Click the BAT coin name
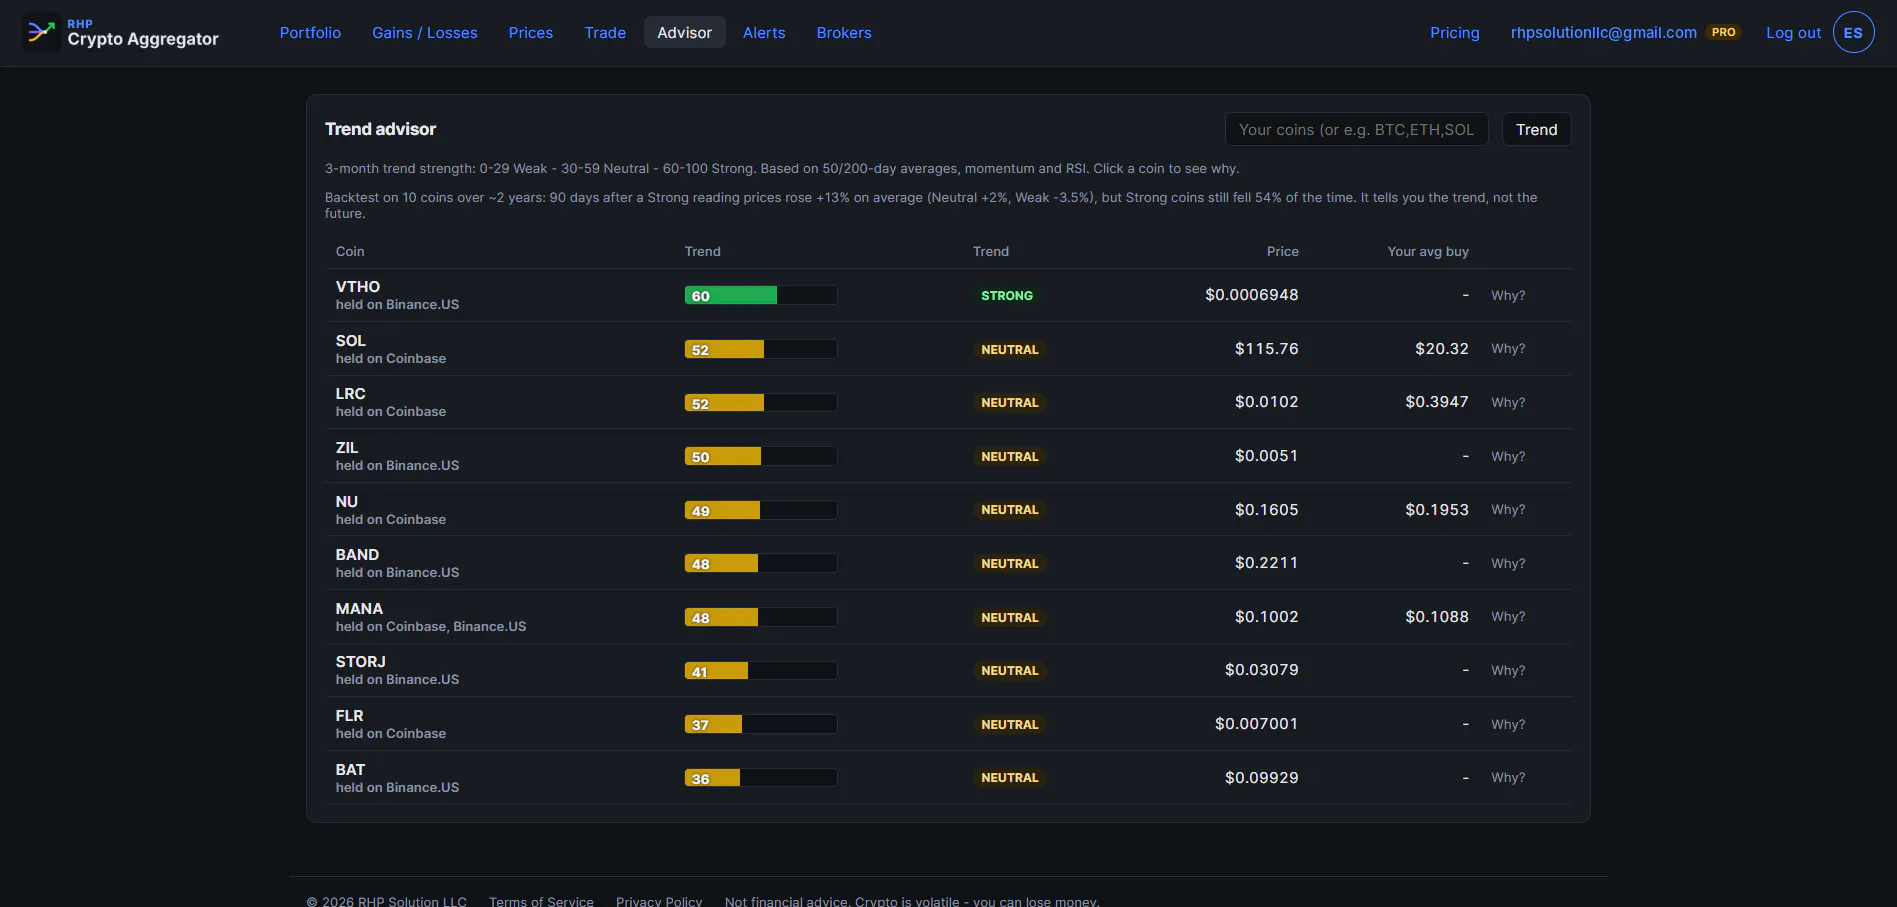 click(350, 770)
